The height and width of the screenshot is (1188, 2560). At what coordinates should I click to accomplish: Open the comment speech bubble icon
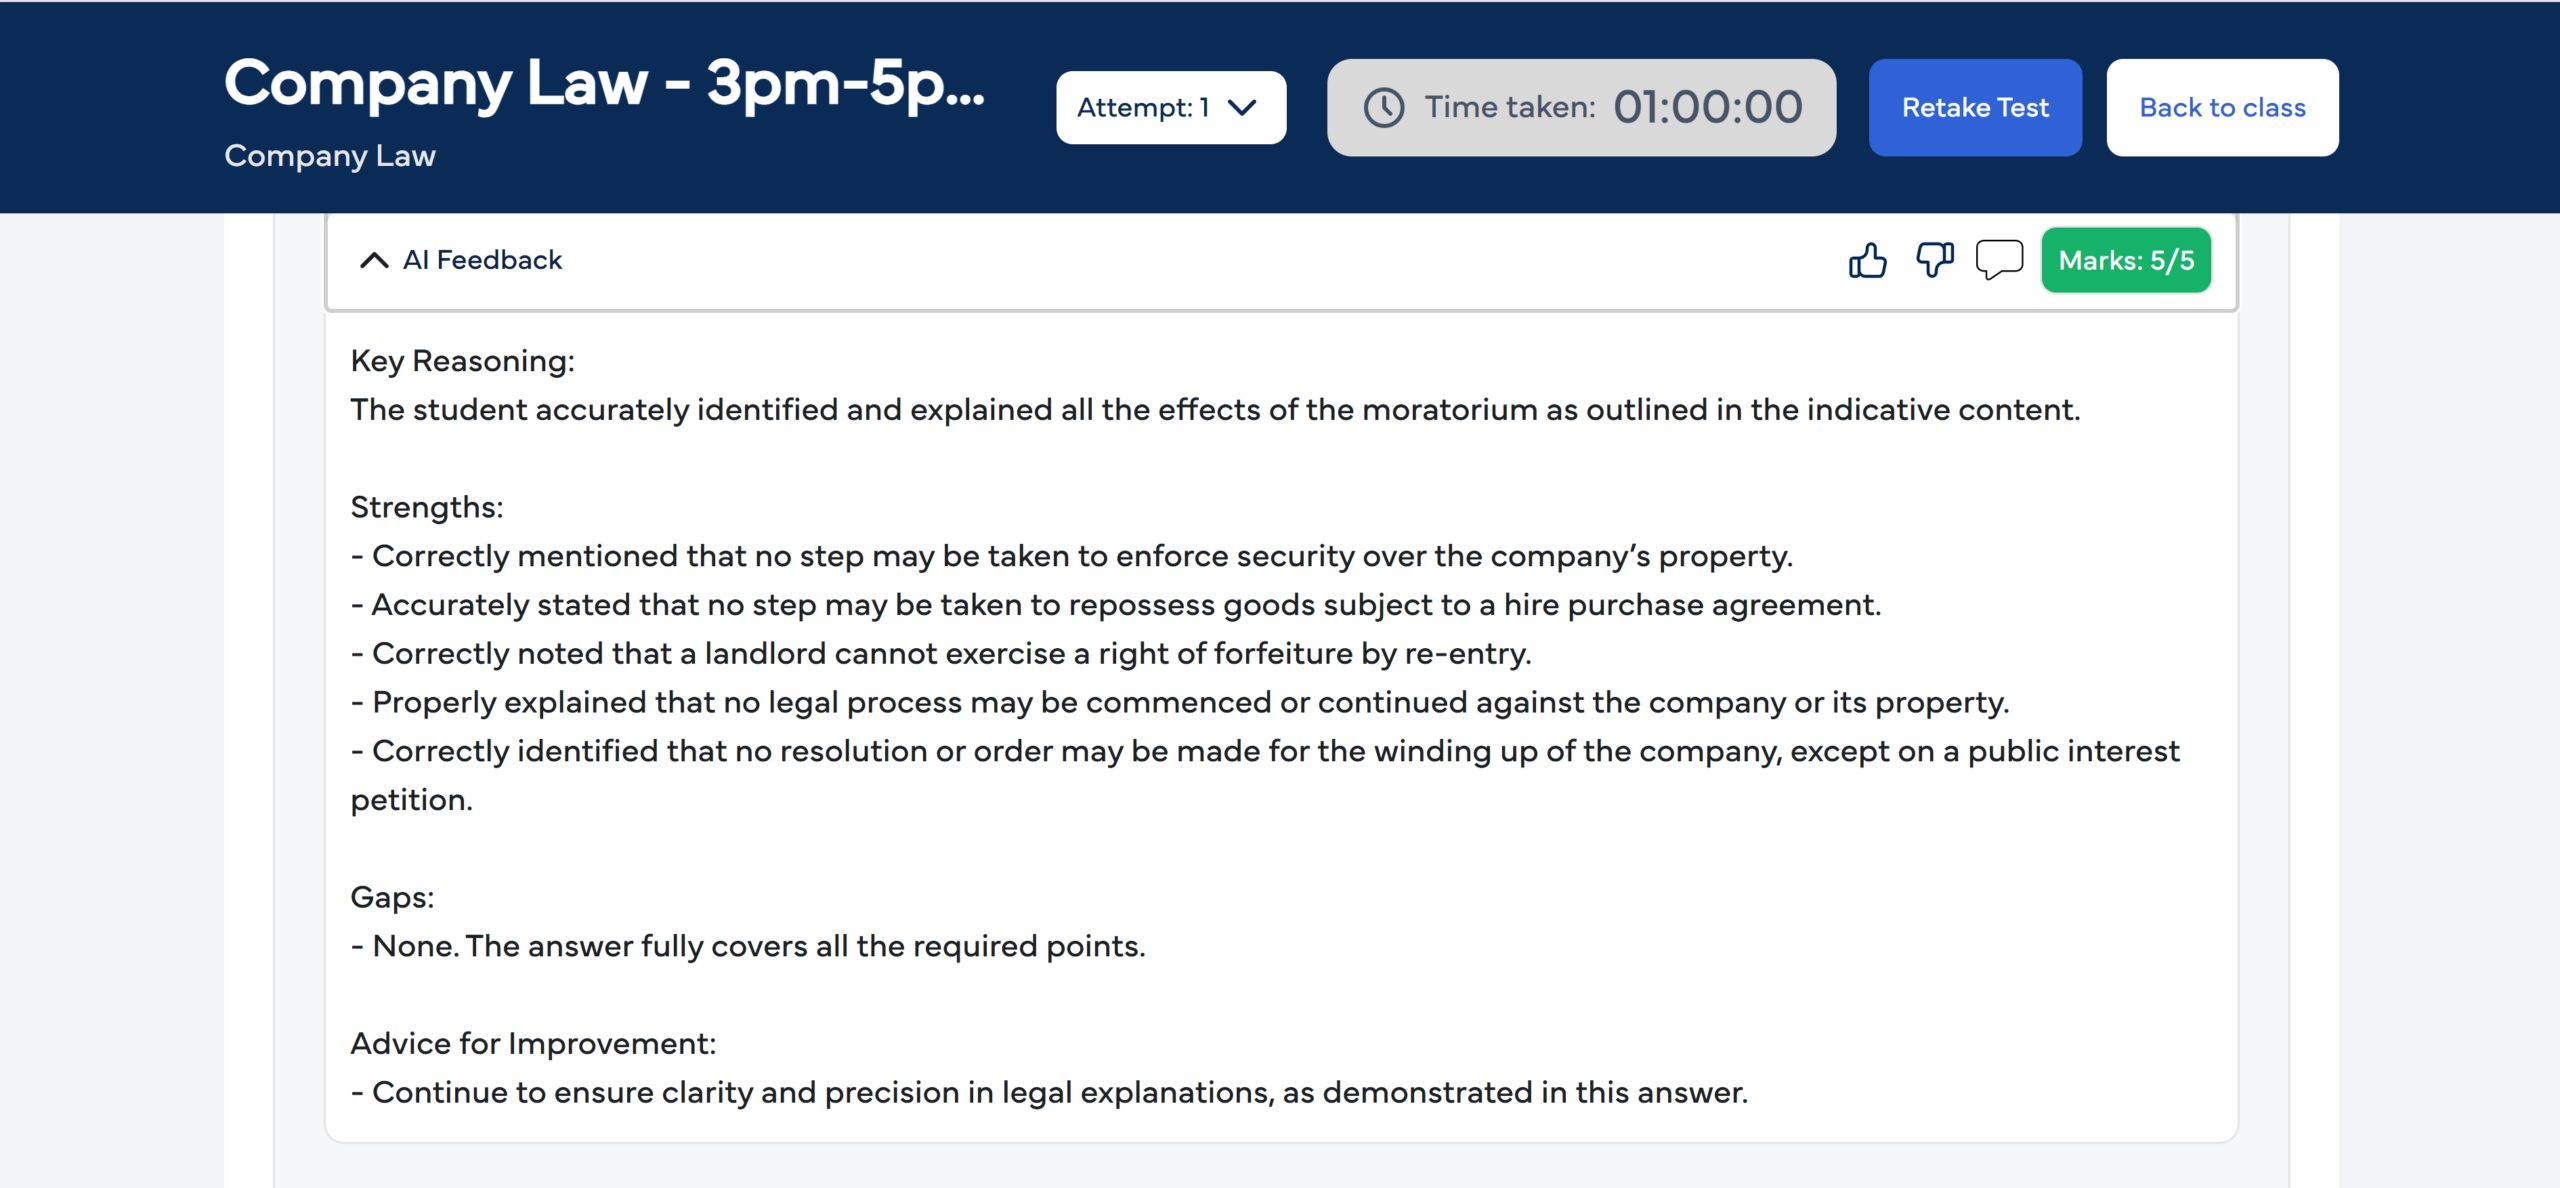tap(1999, 260)
